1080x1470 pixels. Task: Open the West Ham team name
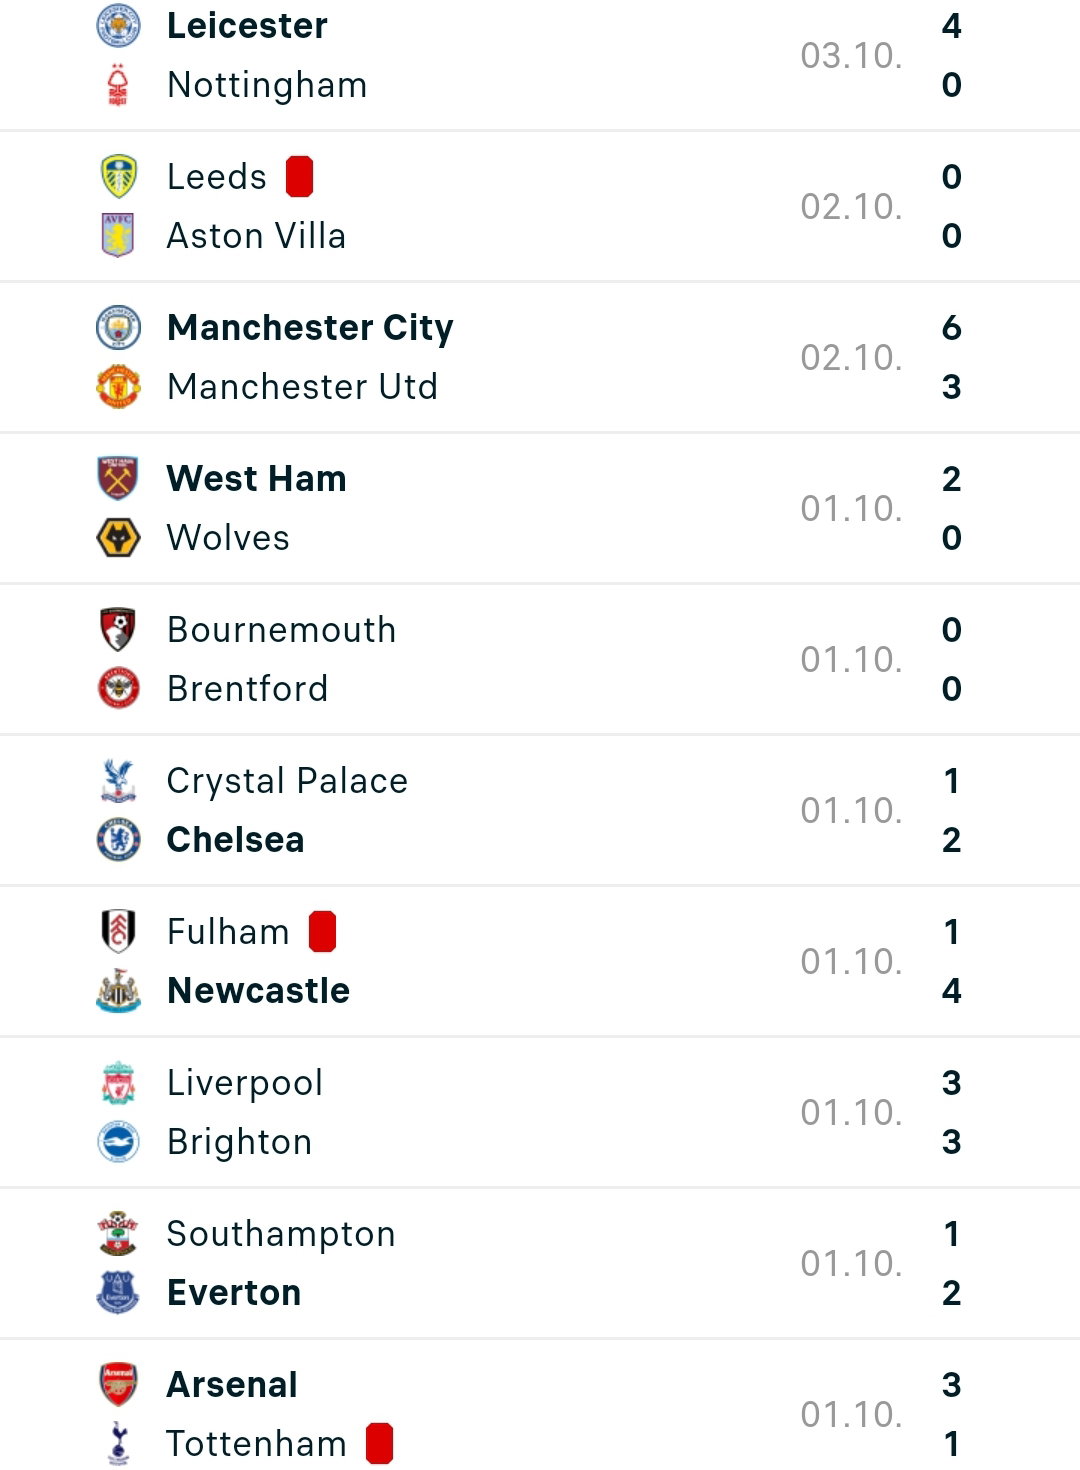coord(257,479)
